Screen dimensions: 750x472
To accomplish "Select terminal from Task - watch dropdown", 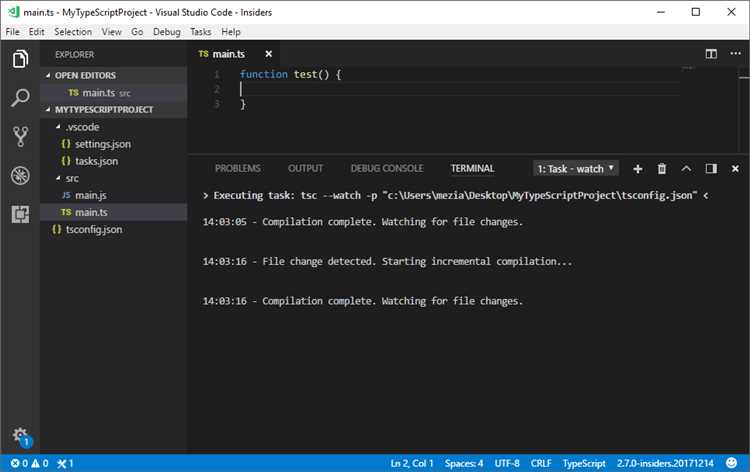I will click(576, 169).
